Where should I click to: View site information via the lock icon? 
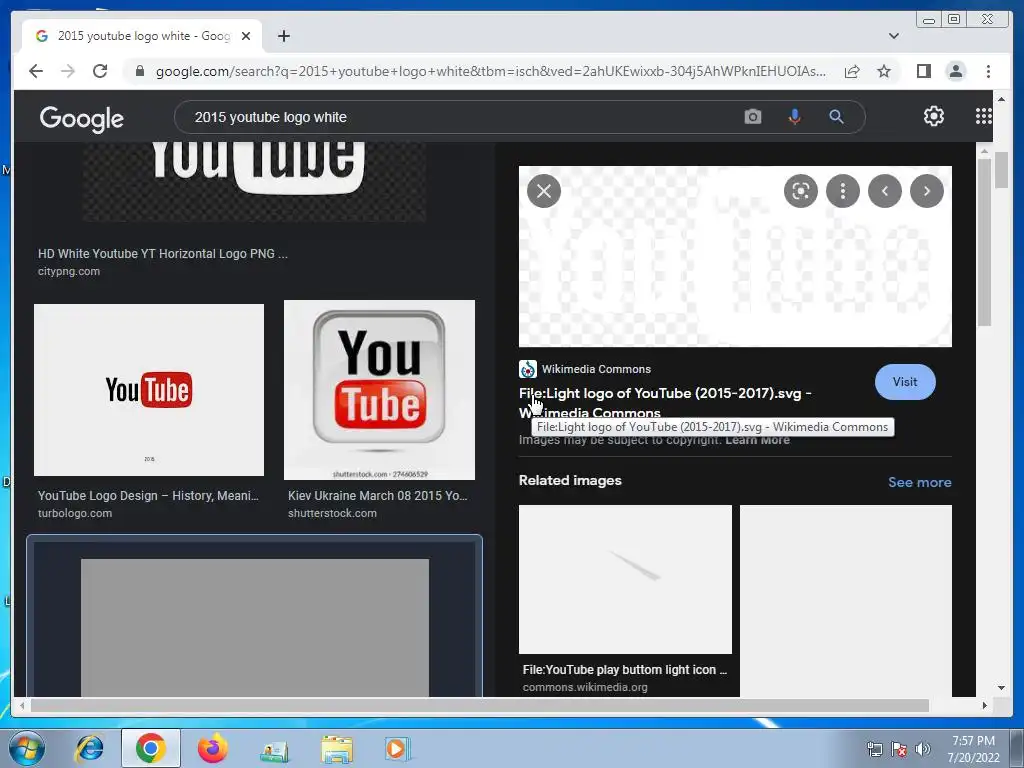(139, 71)
